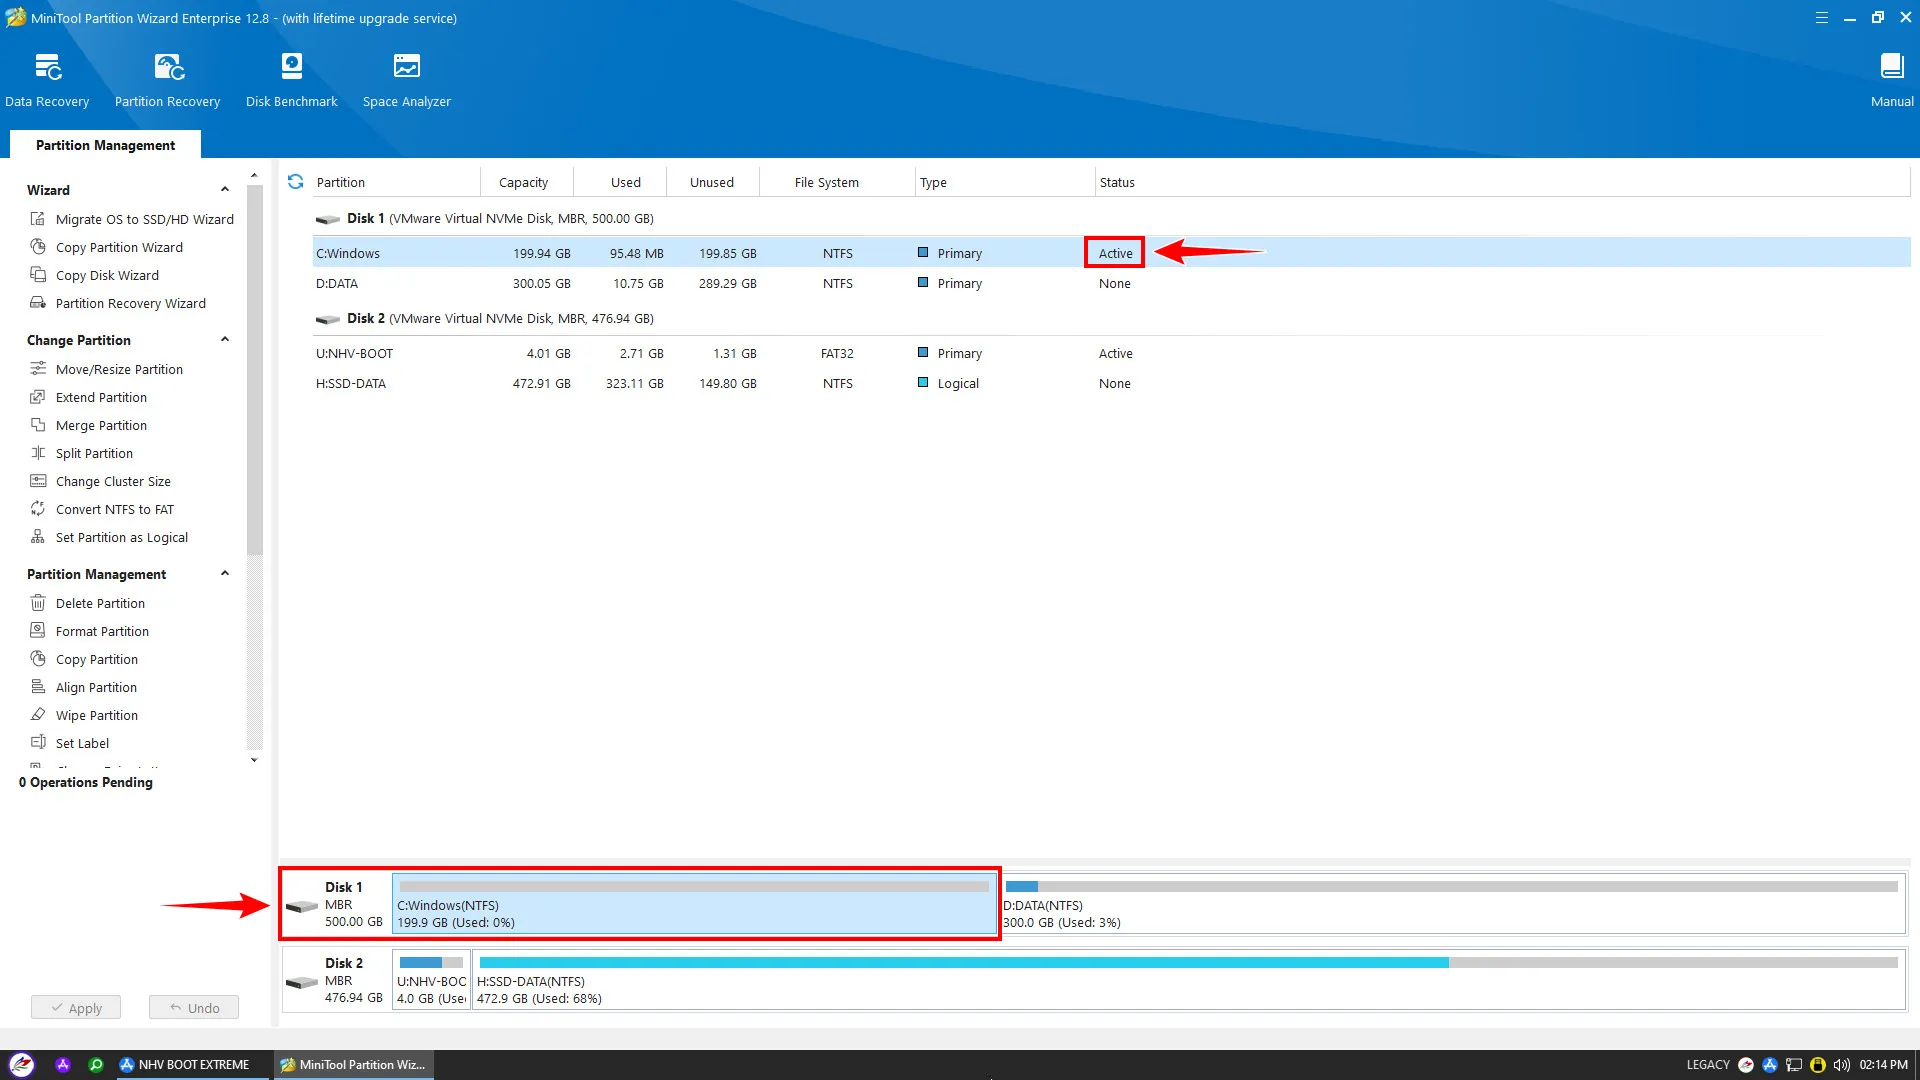1920x1080 pixels.
Task: Switch to the Partition Management tab
Action: point(105,145)
